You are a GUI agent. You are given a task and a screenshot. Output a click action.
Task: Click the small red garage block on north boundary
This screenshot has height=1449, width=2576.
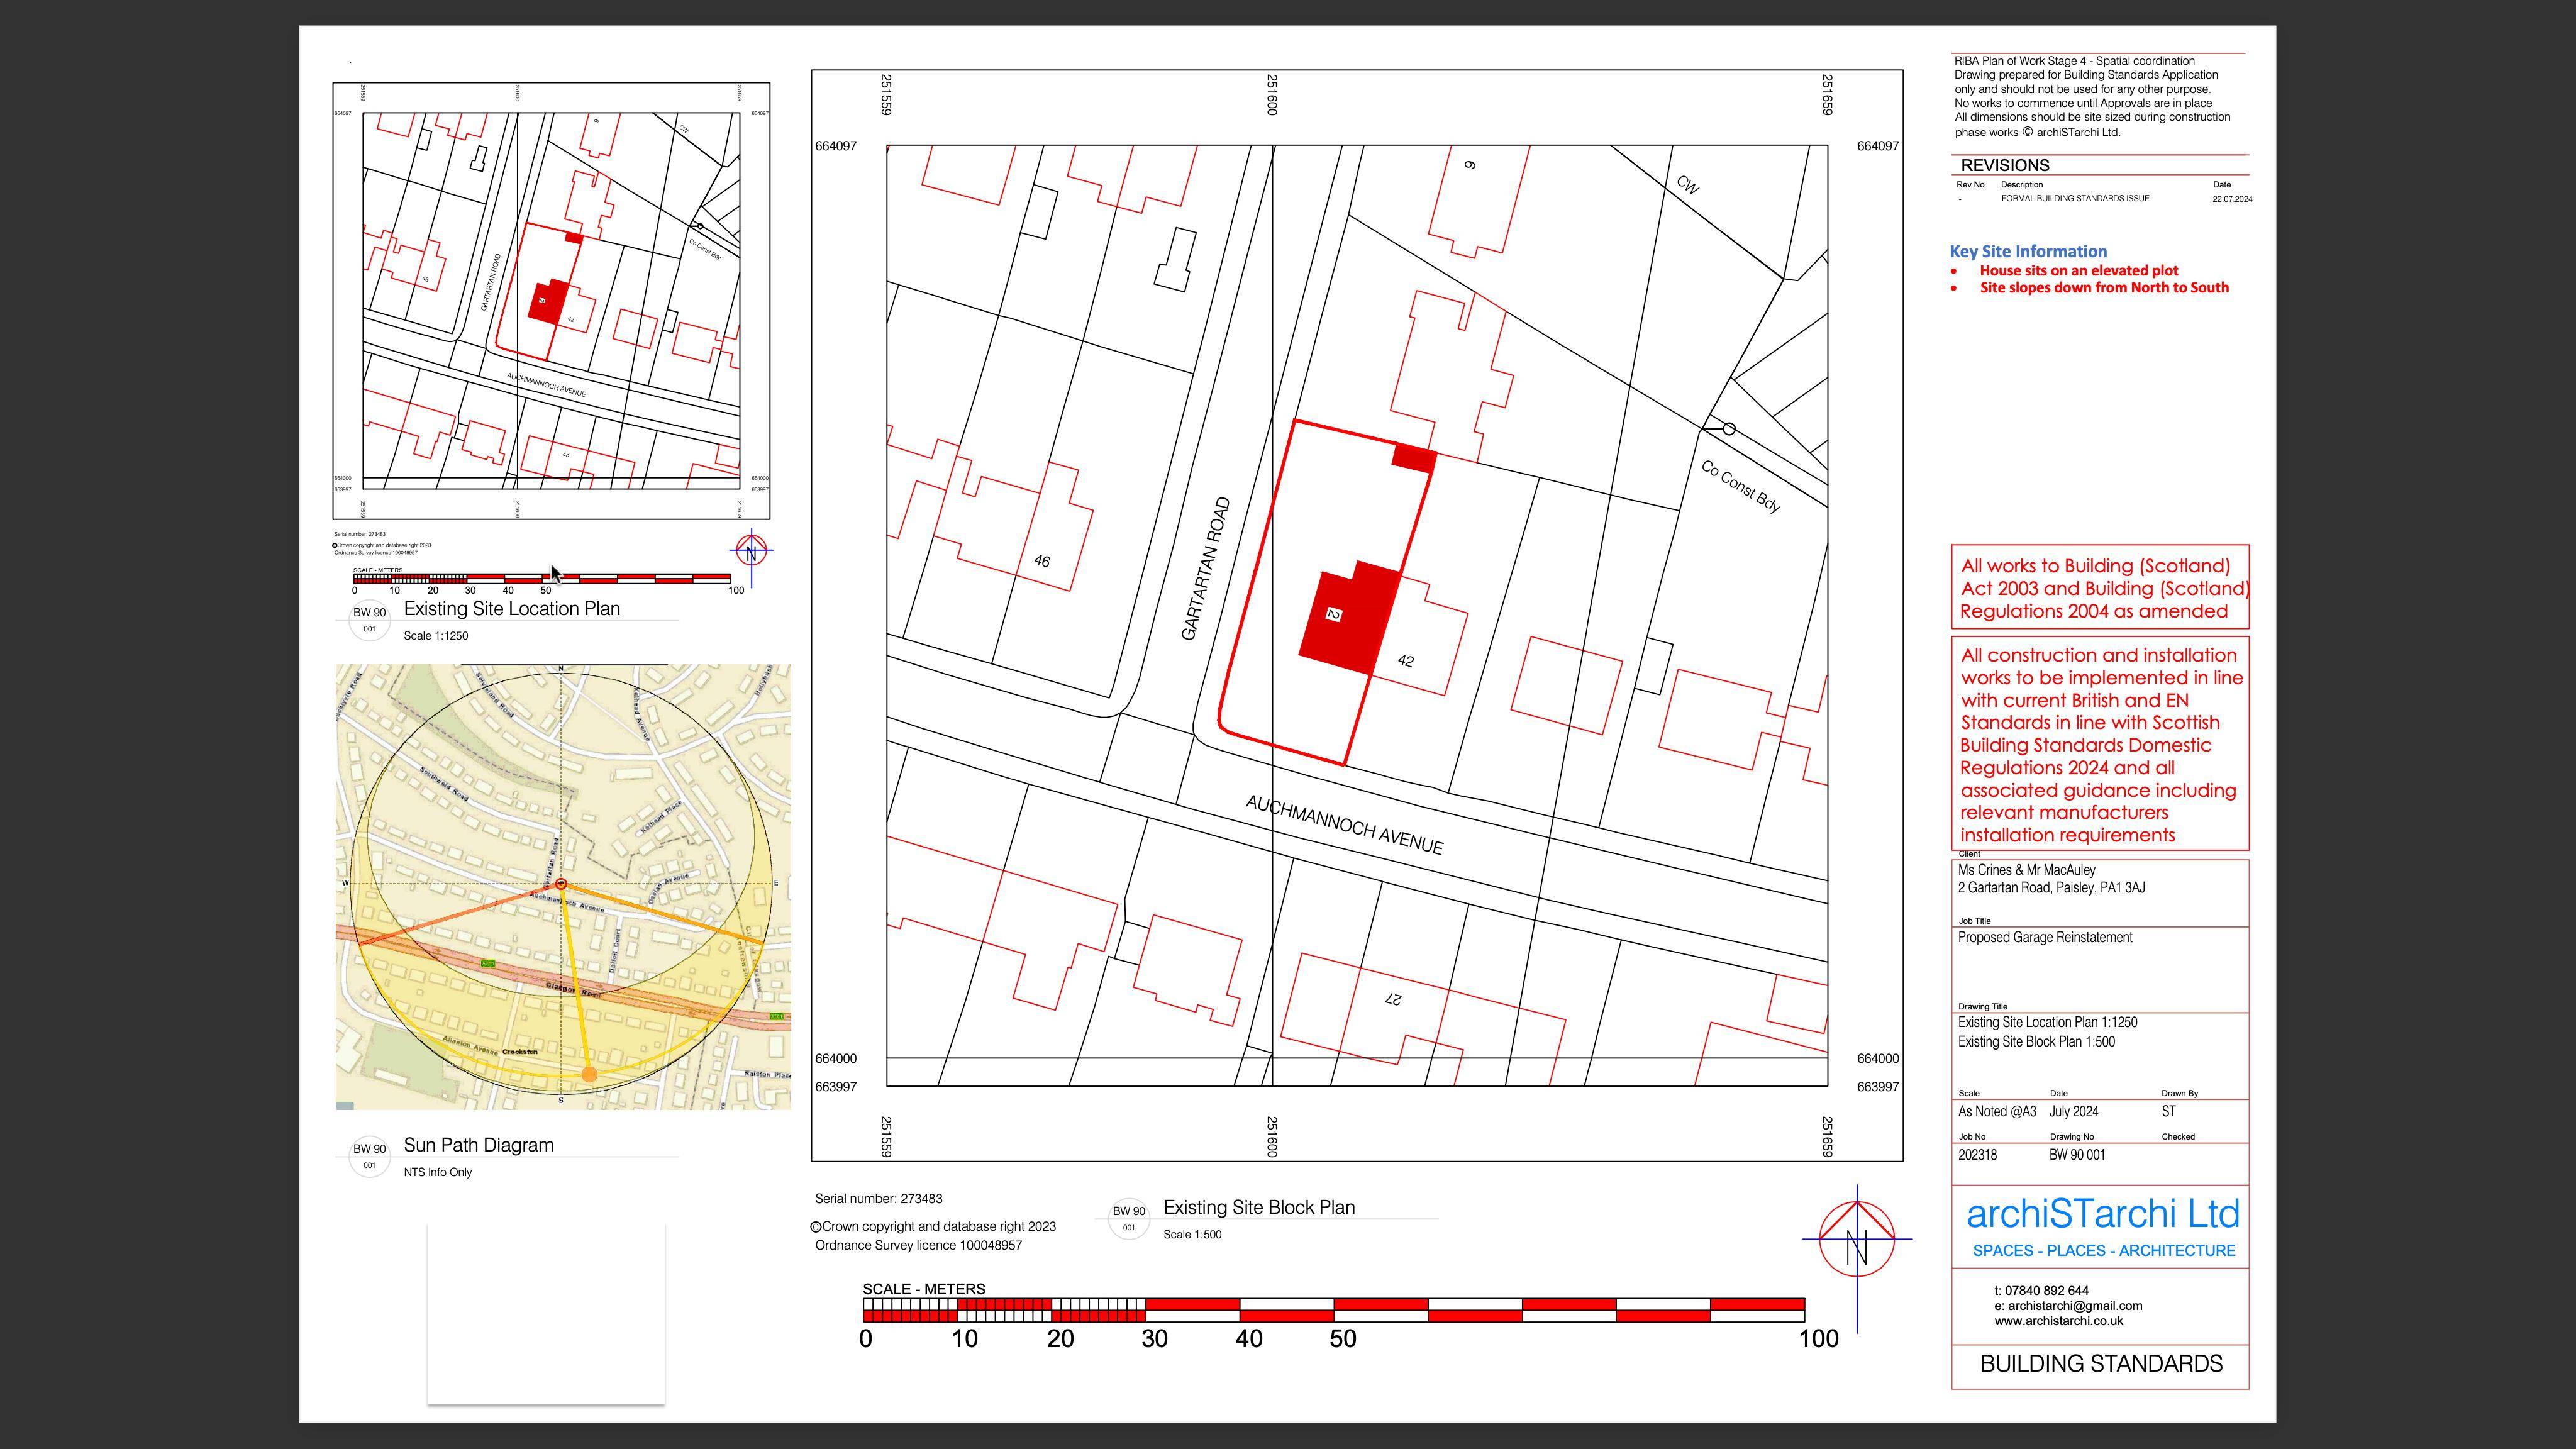click(1414, 458)
